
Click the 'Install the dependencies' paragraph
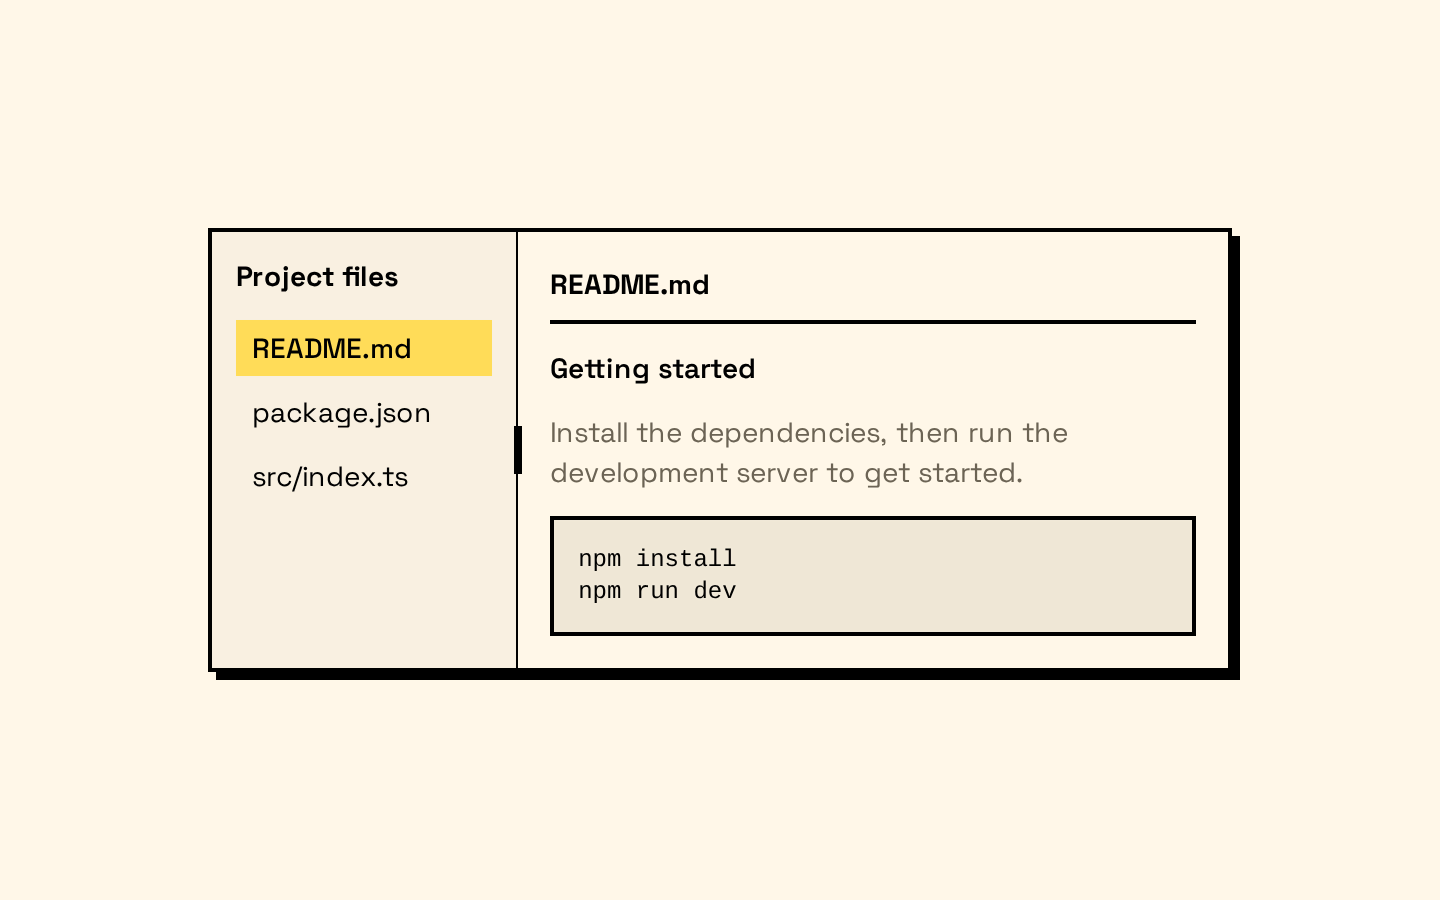point(809,453)
